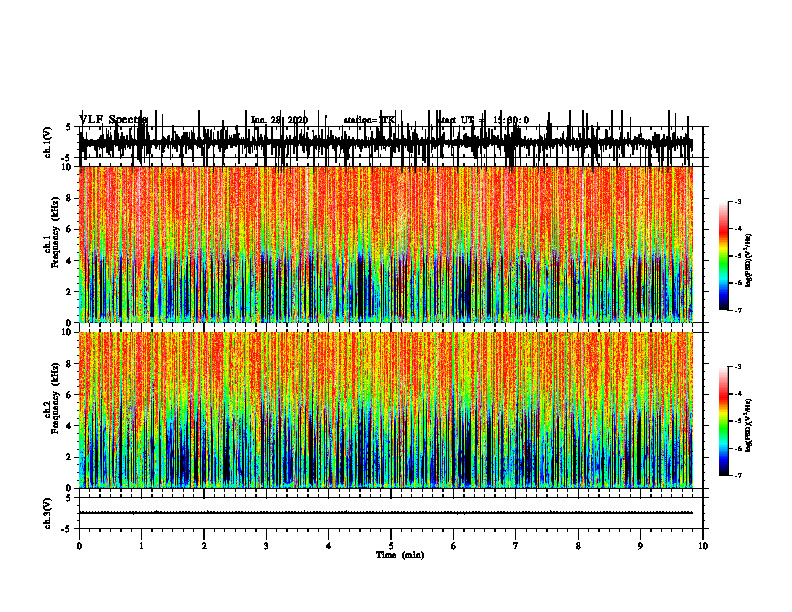The image size is (792, 612).
Task: Click the ch.1 voltage waveform trace
Action: (x=386, y=143)
